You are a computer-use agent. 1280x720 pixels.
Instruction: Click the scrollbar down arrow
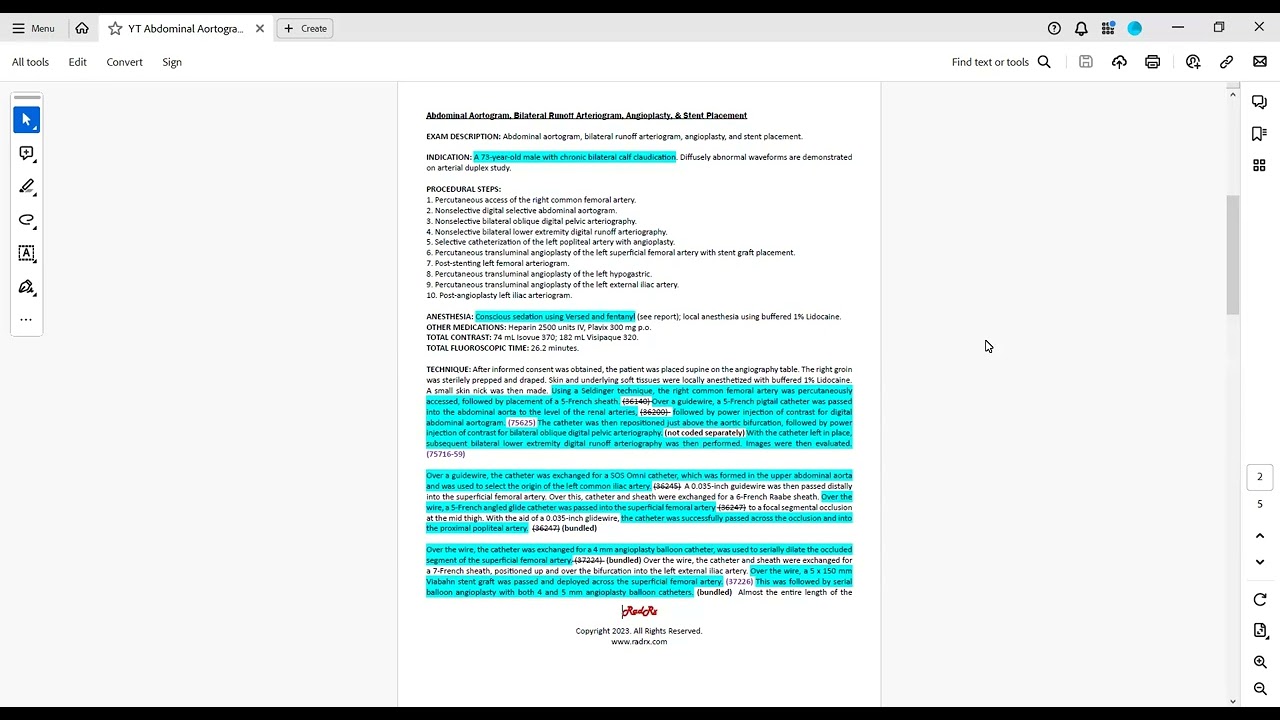click(x=1233, y=701)
